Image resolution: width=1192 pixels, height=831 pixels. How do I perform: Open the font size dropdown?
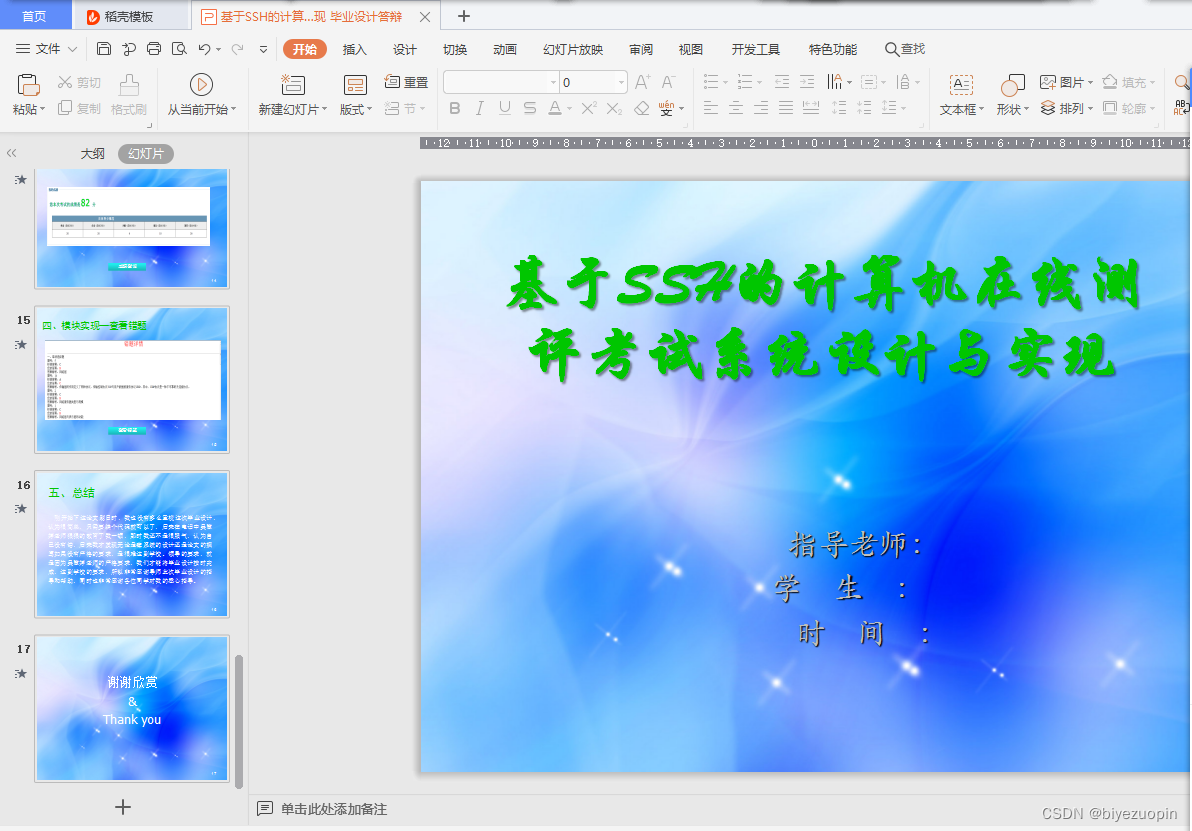pos(623,82)
